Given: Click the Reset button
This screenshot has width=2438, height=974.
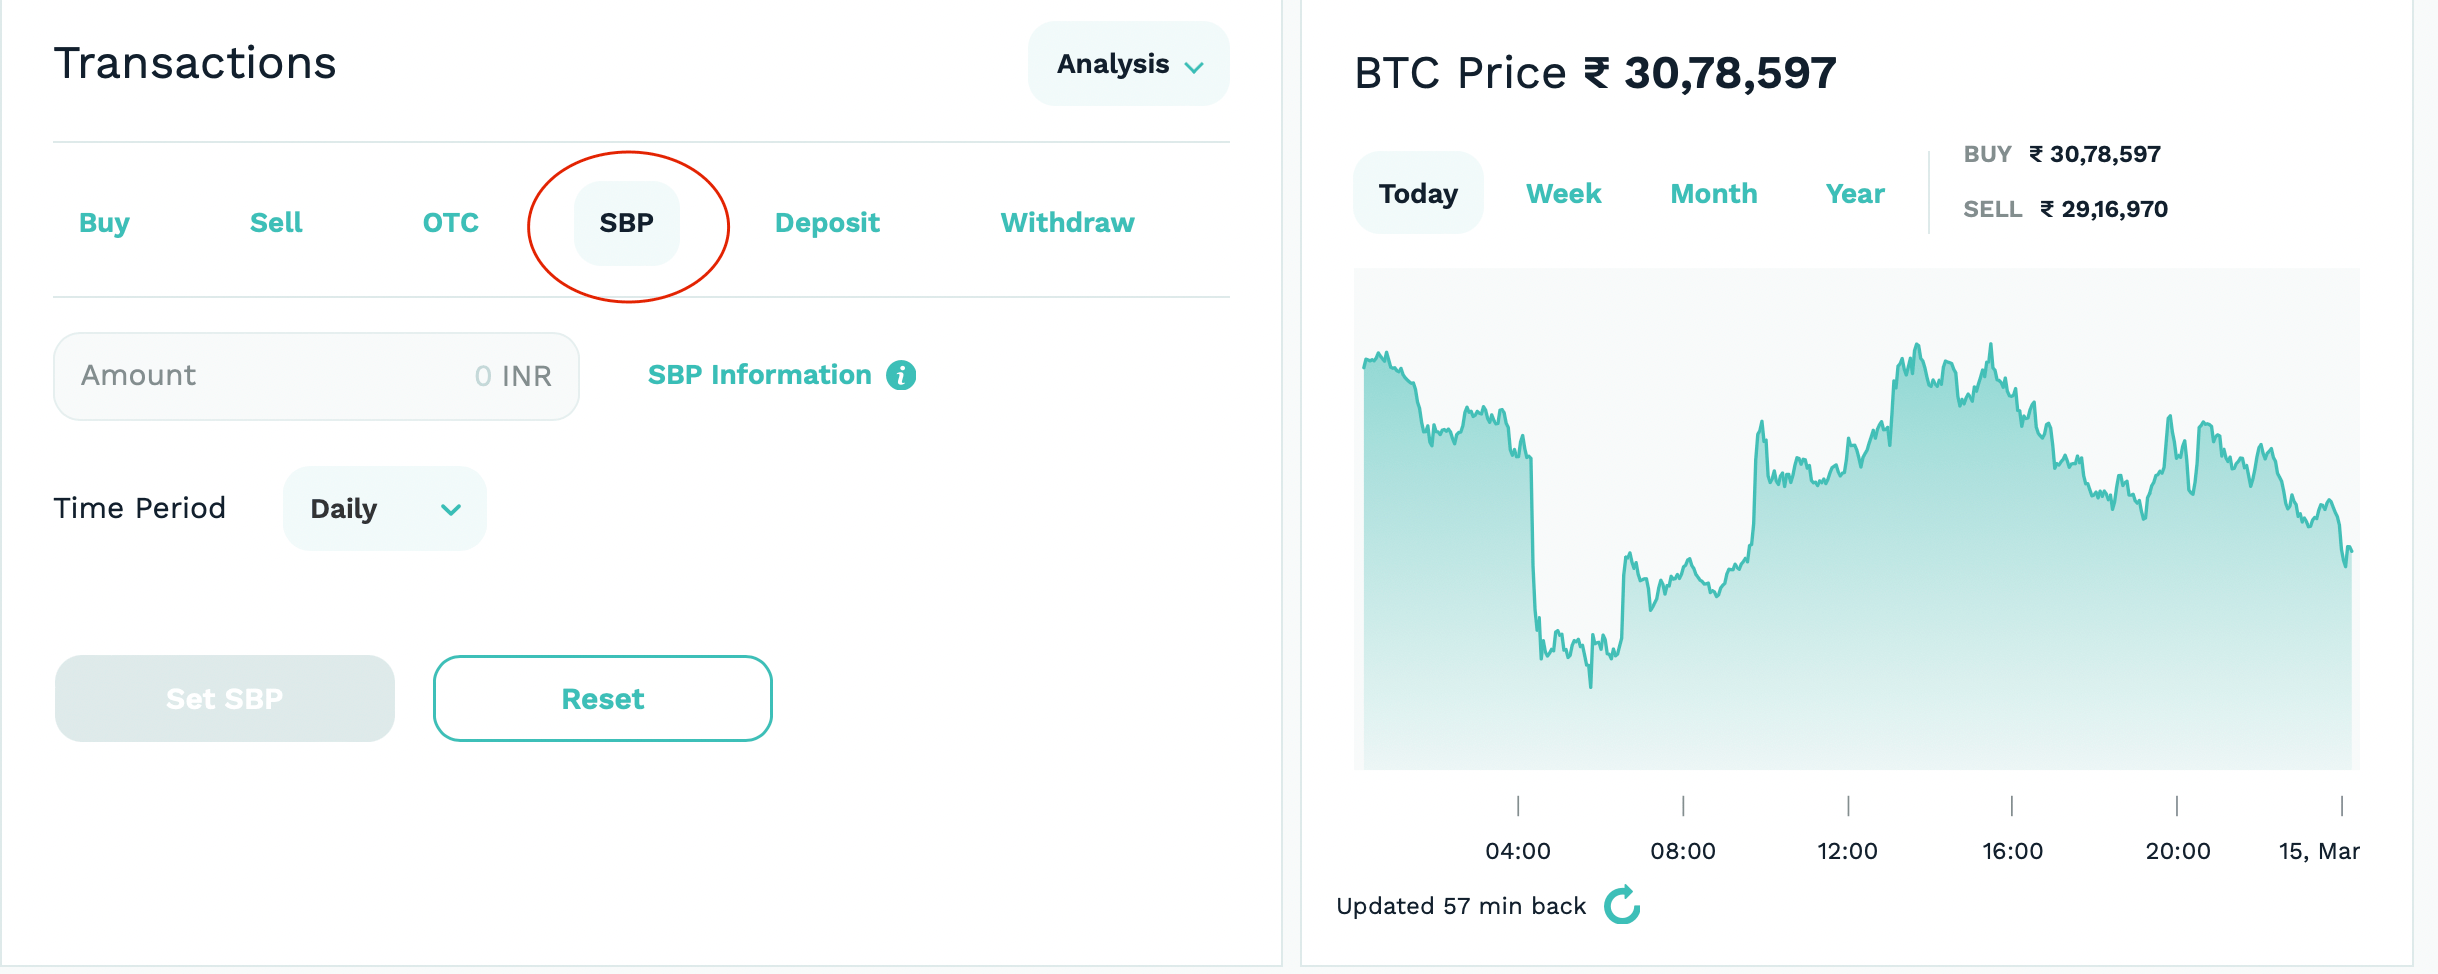Looking at the screenshot, I should point(602,698).
